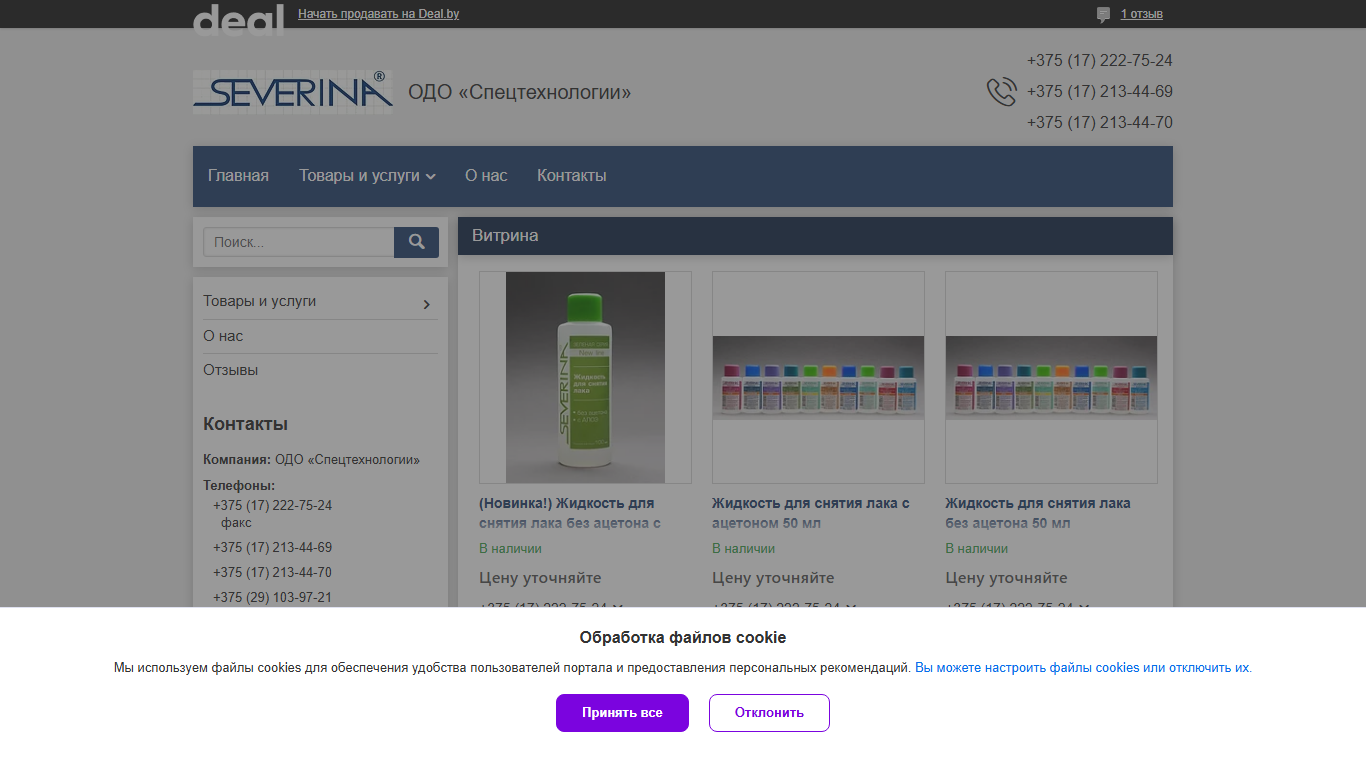This screenshot has height=768, width=1366.
Task: Click 'Отклонить' cookie button
Action: pyautogui.click(x=769, y=713)
